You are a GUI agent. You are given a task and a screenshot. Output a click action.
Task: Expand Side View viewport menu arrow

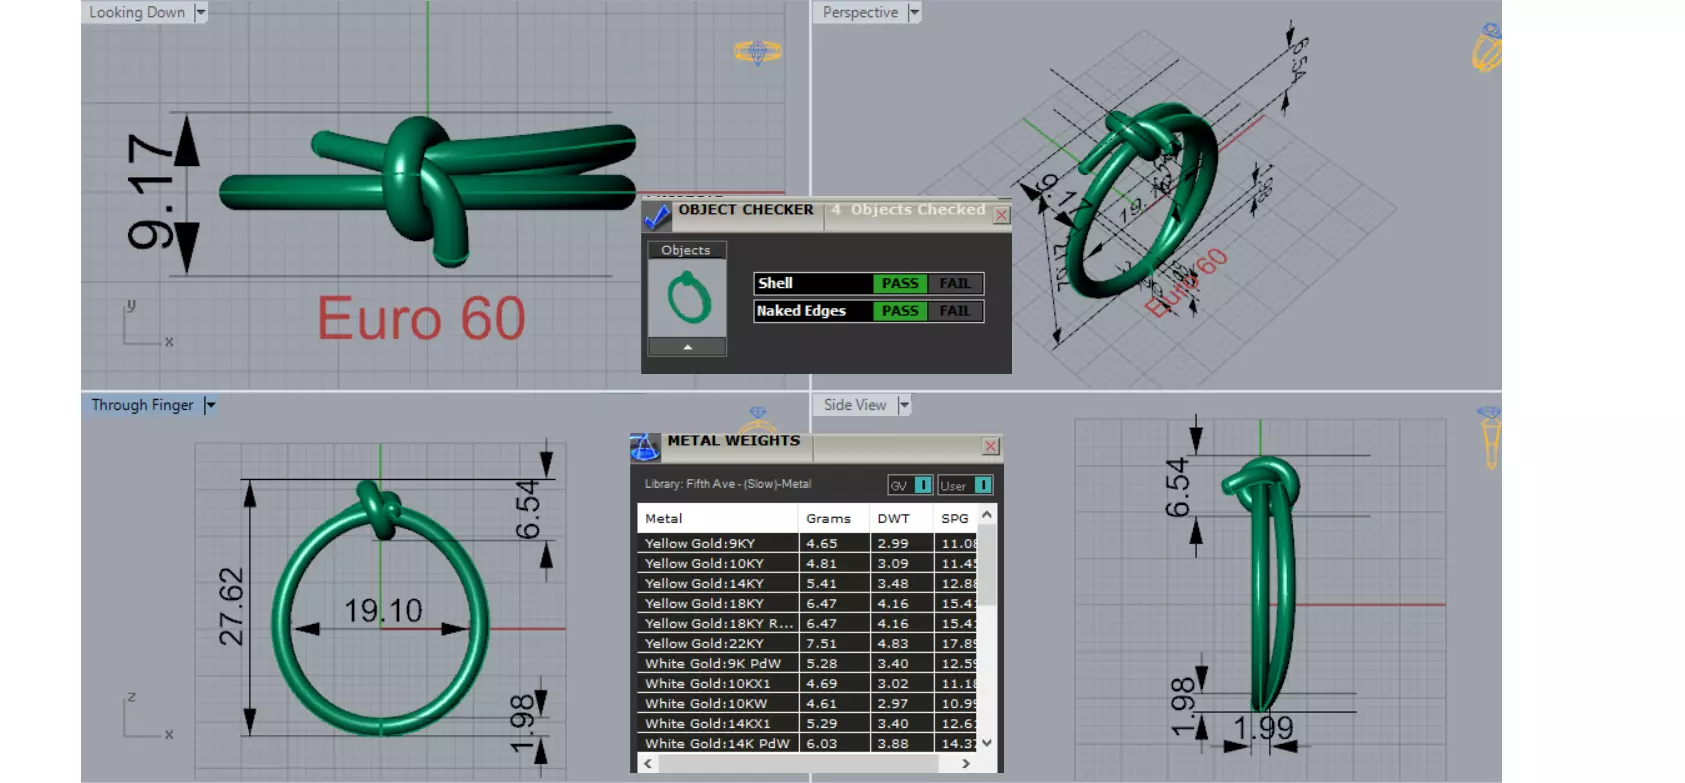click(x=904, y=405)
